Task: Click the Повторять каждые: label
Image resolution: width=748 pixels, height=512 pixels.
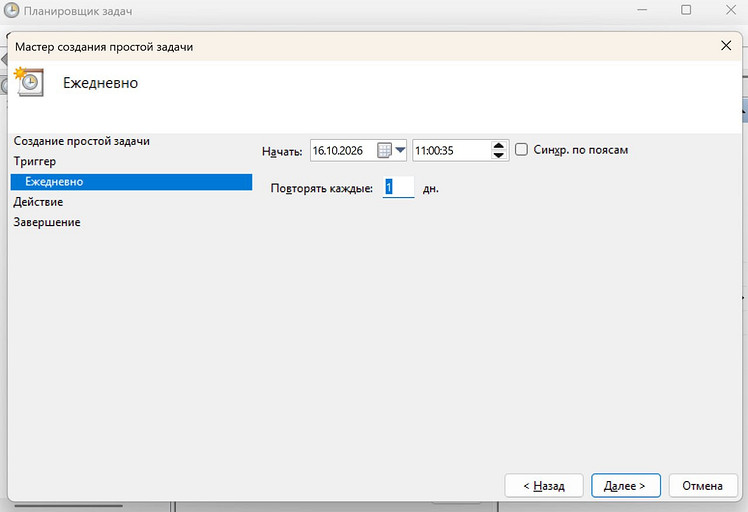Action: coord(322,188)
